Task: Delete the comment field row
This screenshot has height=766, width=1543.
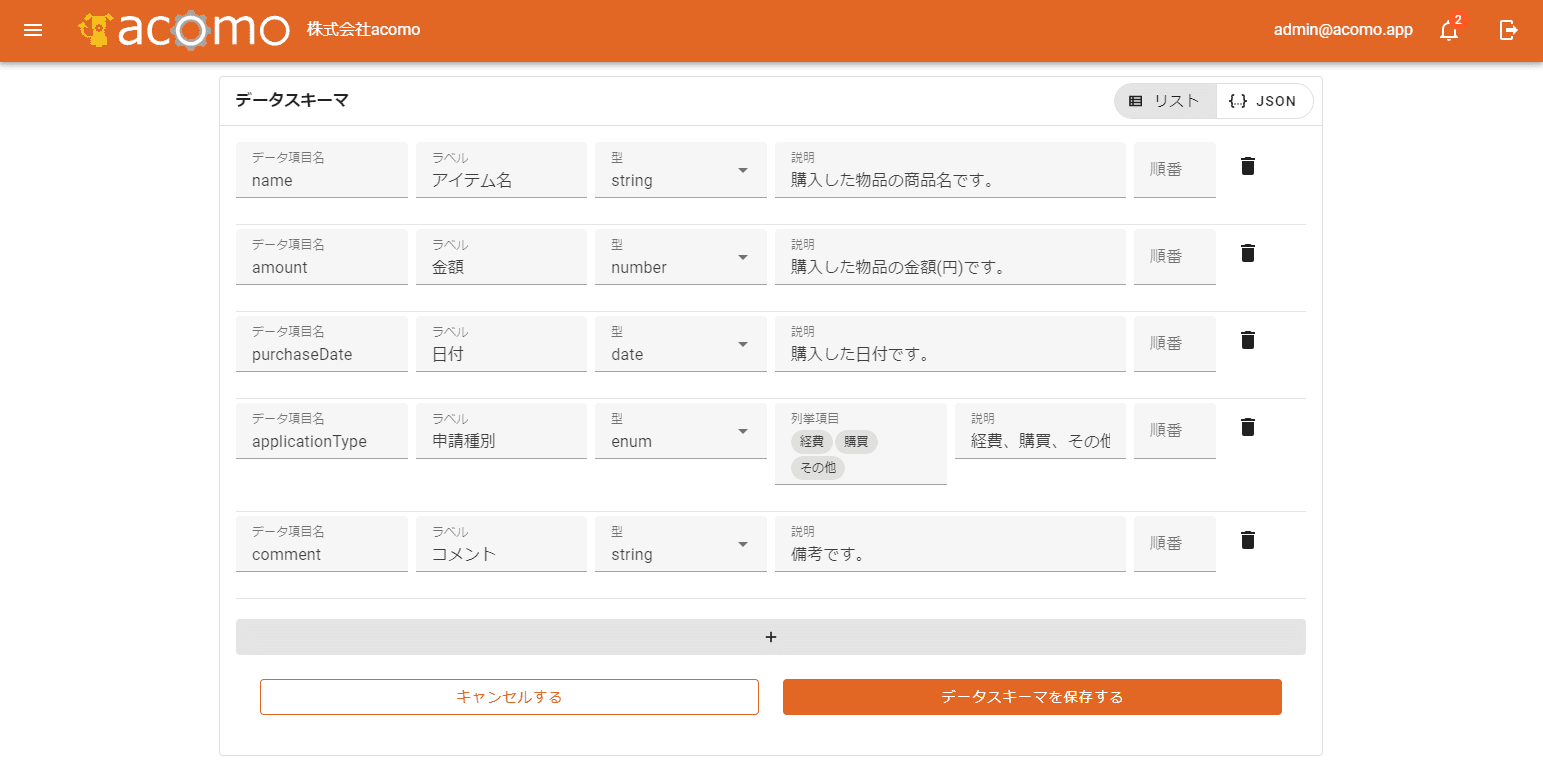Action: point(1247,540)
